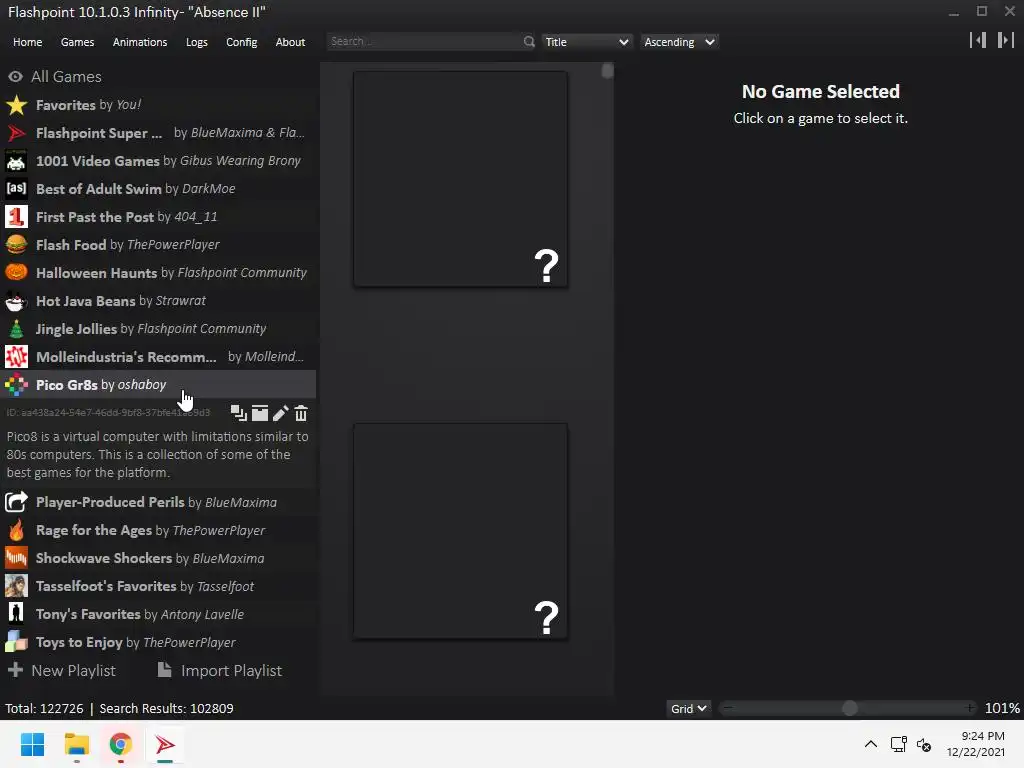
Task: Delete the Pico Gr8s playlist
Action: pyautogui.click(x=301, y=413)
